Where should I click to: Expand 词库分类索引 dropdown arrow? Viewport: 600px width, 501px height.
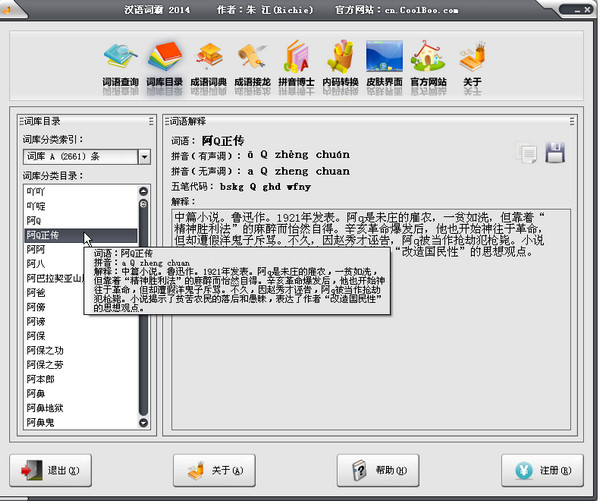(144, 157)
